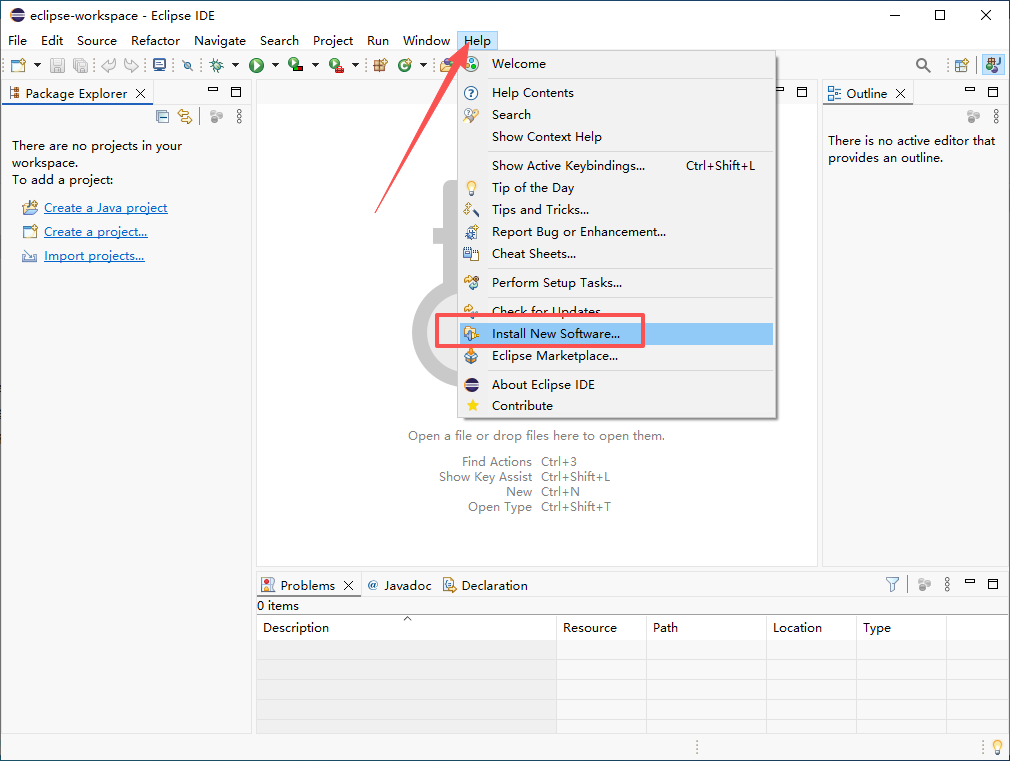Expand the External Tools dropdown arrow

pyautogui.click(x=355, y=65)
